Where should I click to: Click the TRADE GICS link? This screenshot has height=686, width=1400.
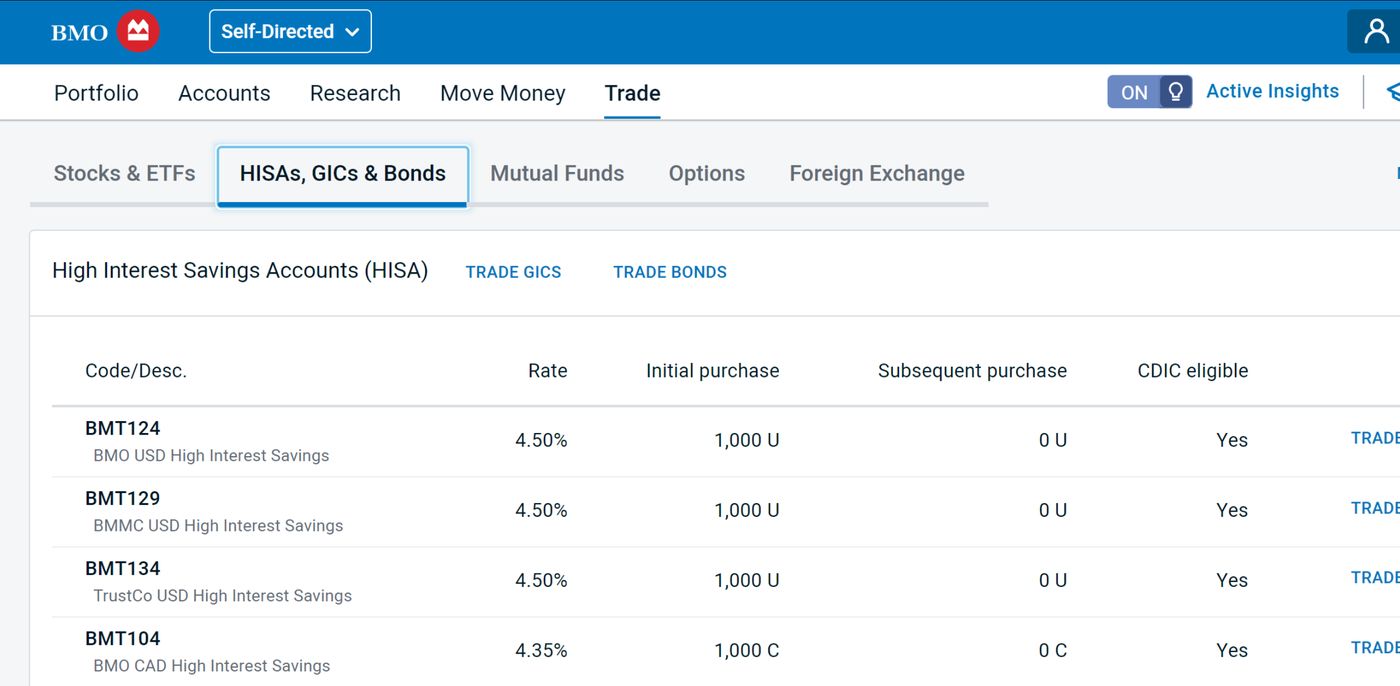tap(513, 272)
